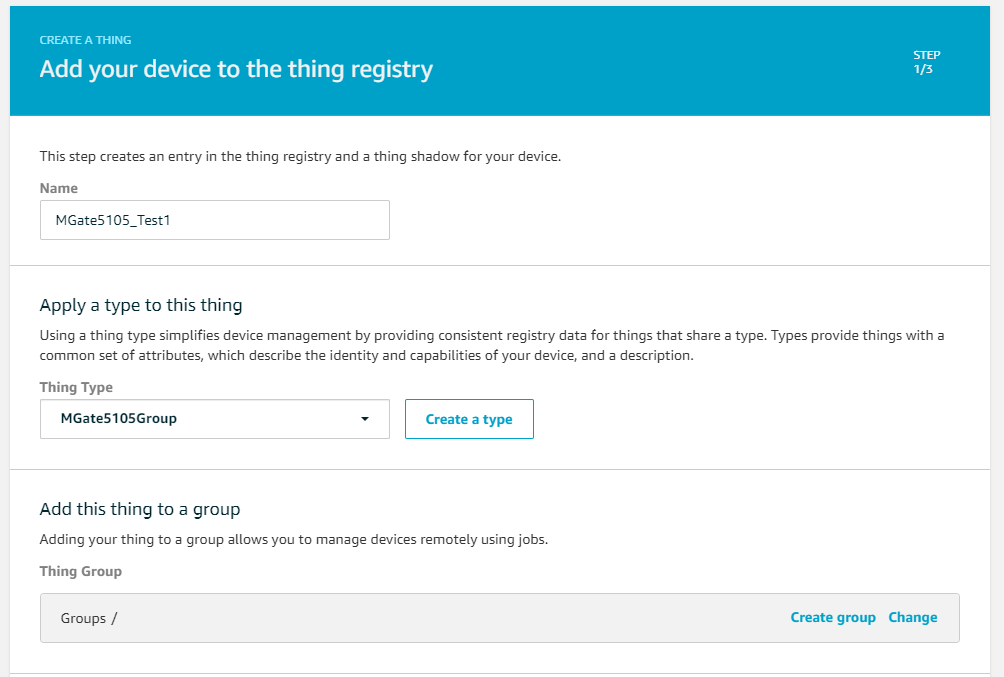Click the thing type explanation paragraph
1004x677 pixels.
tap(492, 345)
